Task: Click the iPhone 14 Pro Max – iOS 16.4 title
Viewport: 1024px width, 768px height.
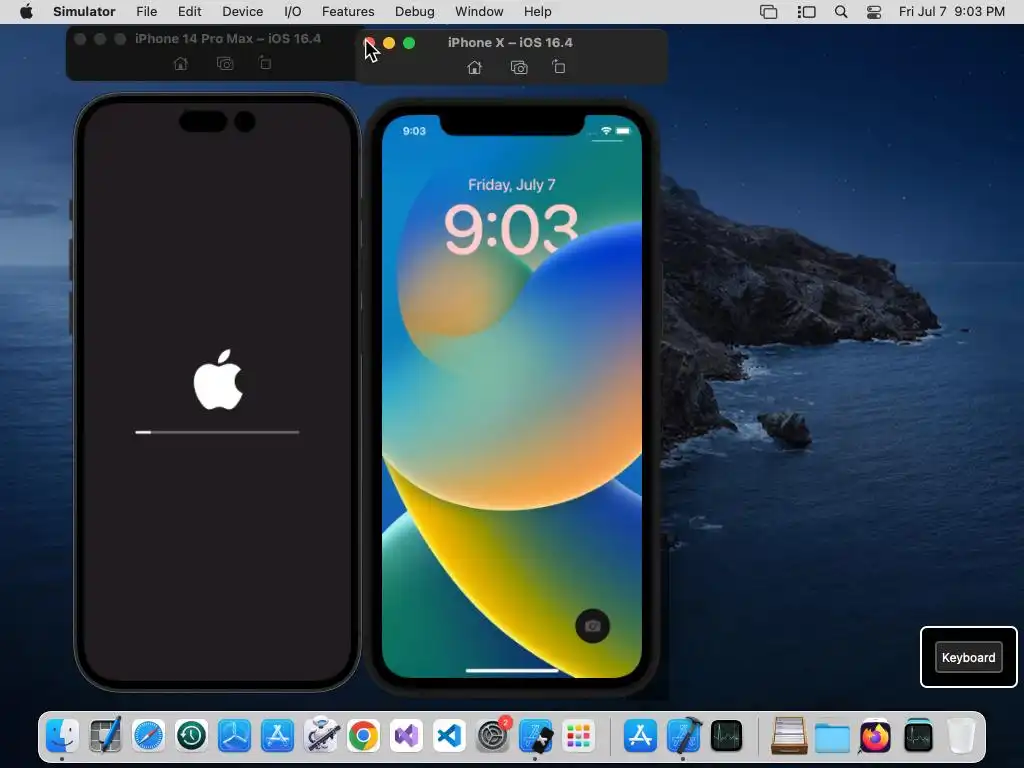Action: click(x=228, y=39)
